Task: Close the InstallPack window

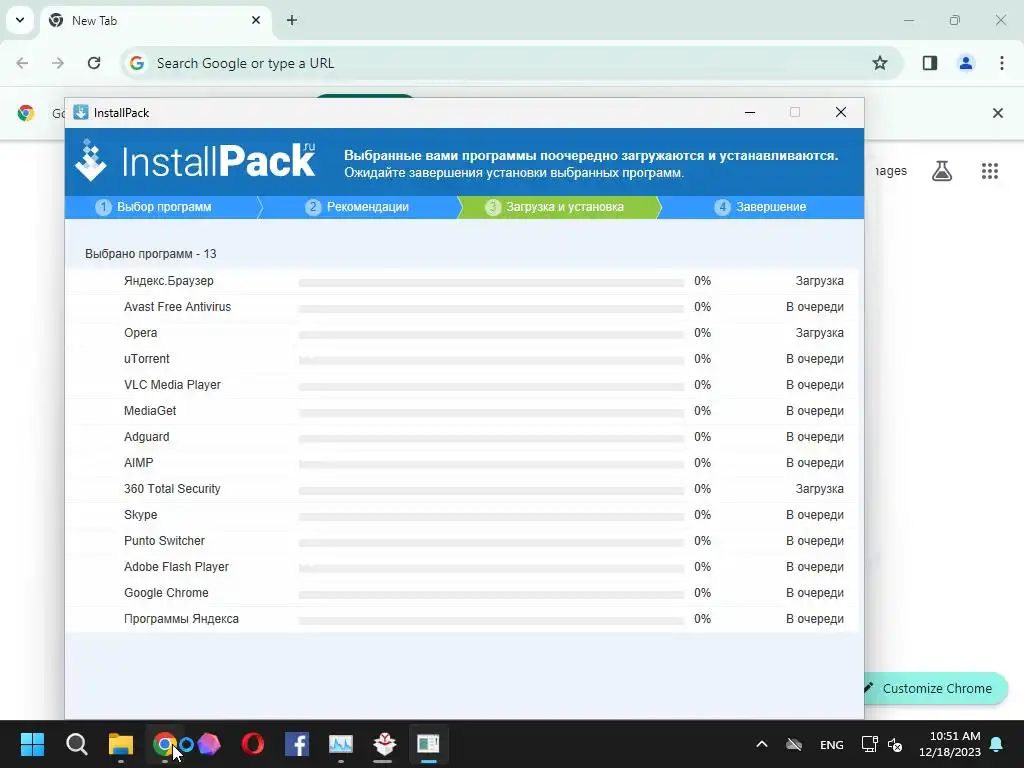Action: pyautogui.click(x=841, y=112)
